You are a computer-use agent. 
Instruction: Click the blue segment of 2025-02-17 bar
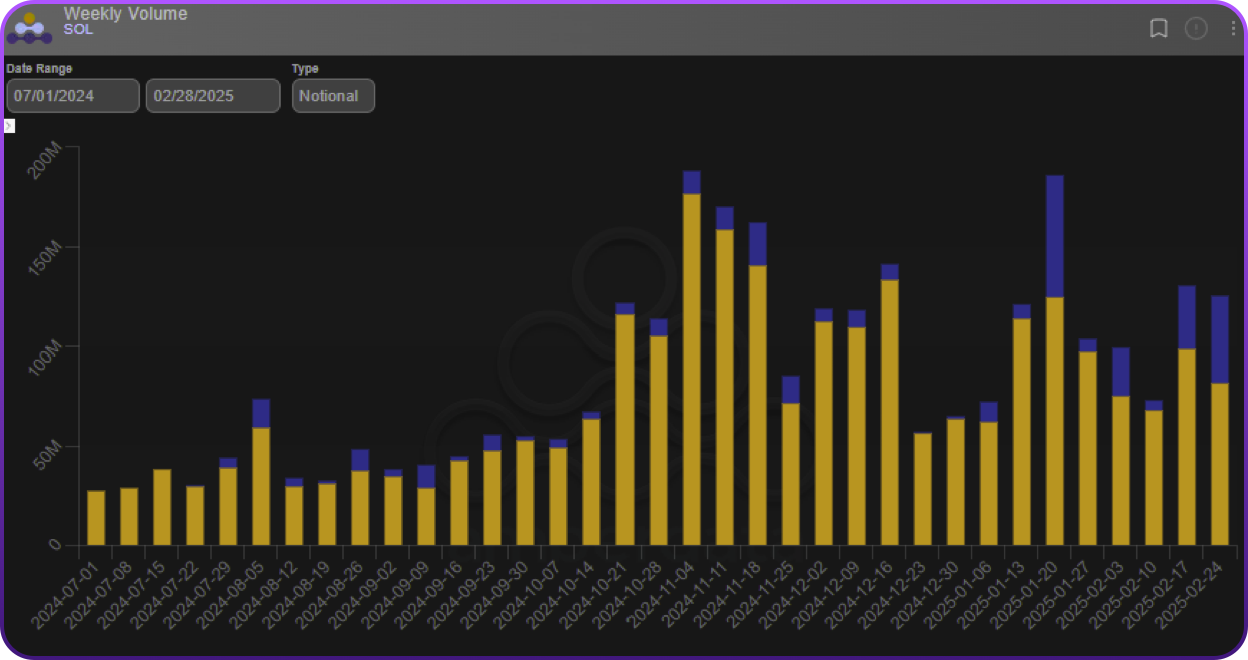(x=1186, y=317)
